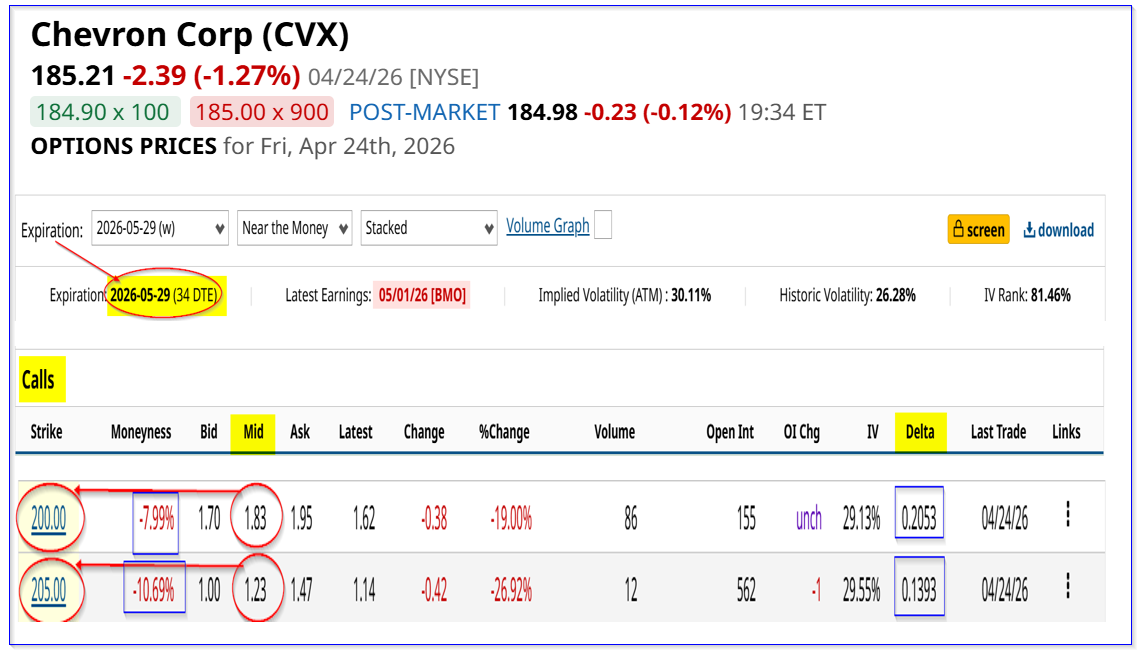Click the Volume Graph link
Image resolution: width=1138 pixels, height=651 pixels.
pyautogui.click(x=547, y=226)
